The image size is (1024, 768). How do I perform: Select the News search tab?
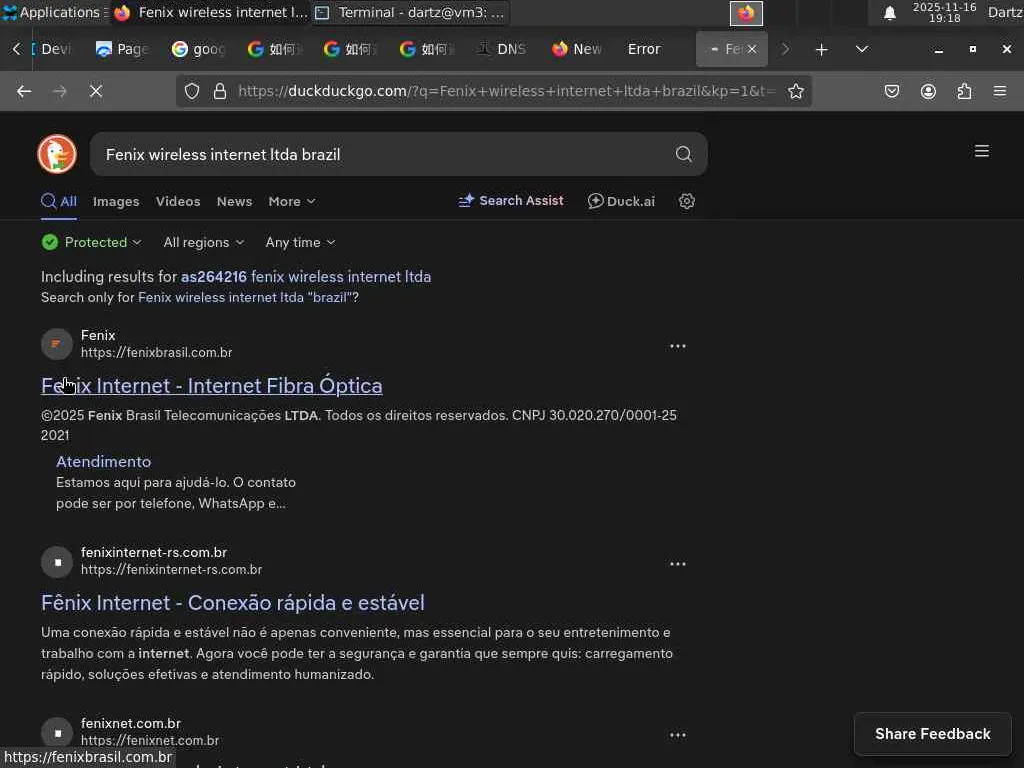pos(234,202)
